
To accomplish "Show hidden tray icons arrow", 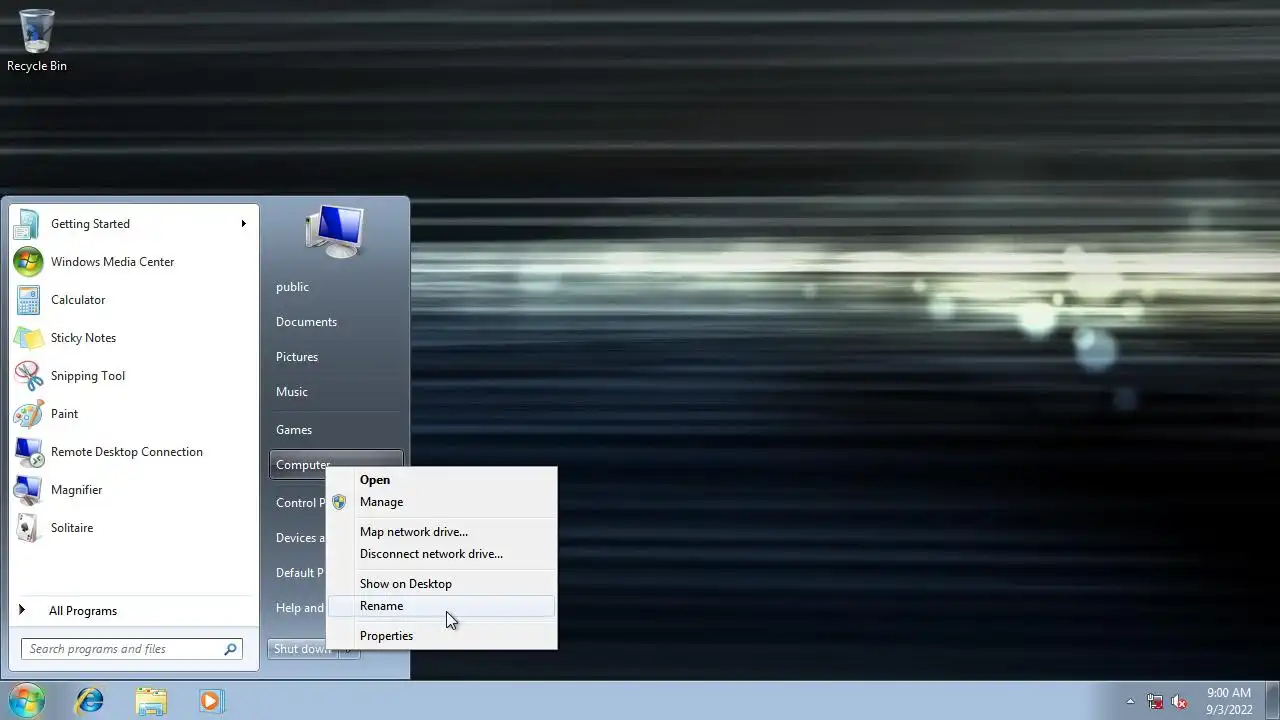I will pyautogui.click(x=1130, y=701).
